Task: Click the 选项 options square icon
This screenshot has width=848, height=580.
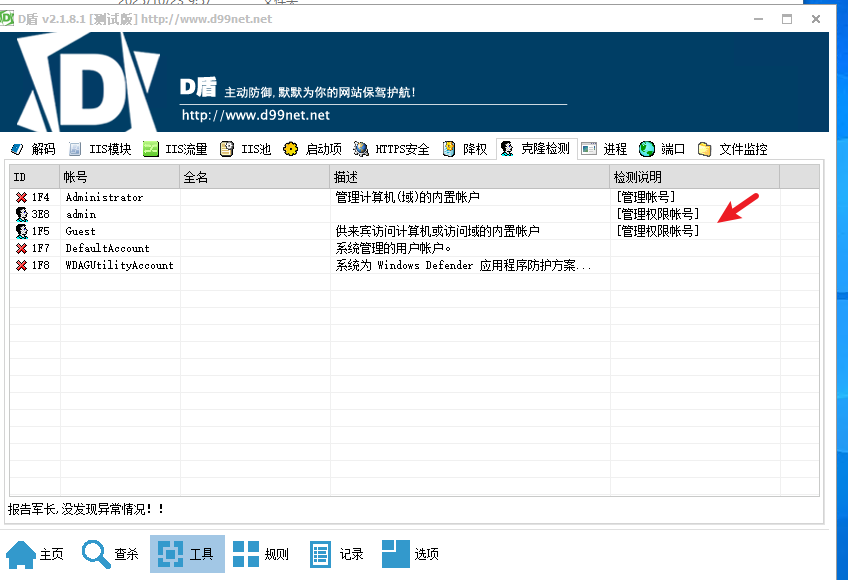Action: 396,554
